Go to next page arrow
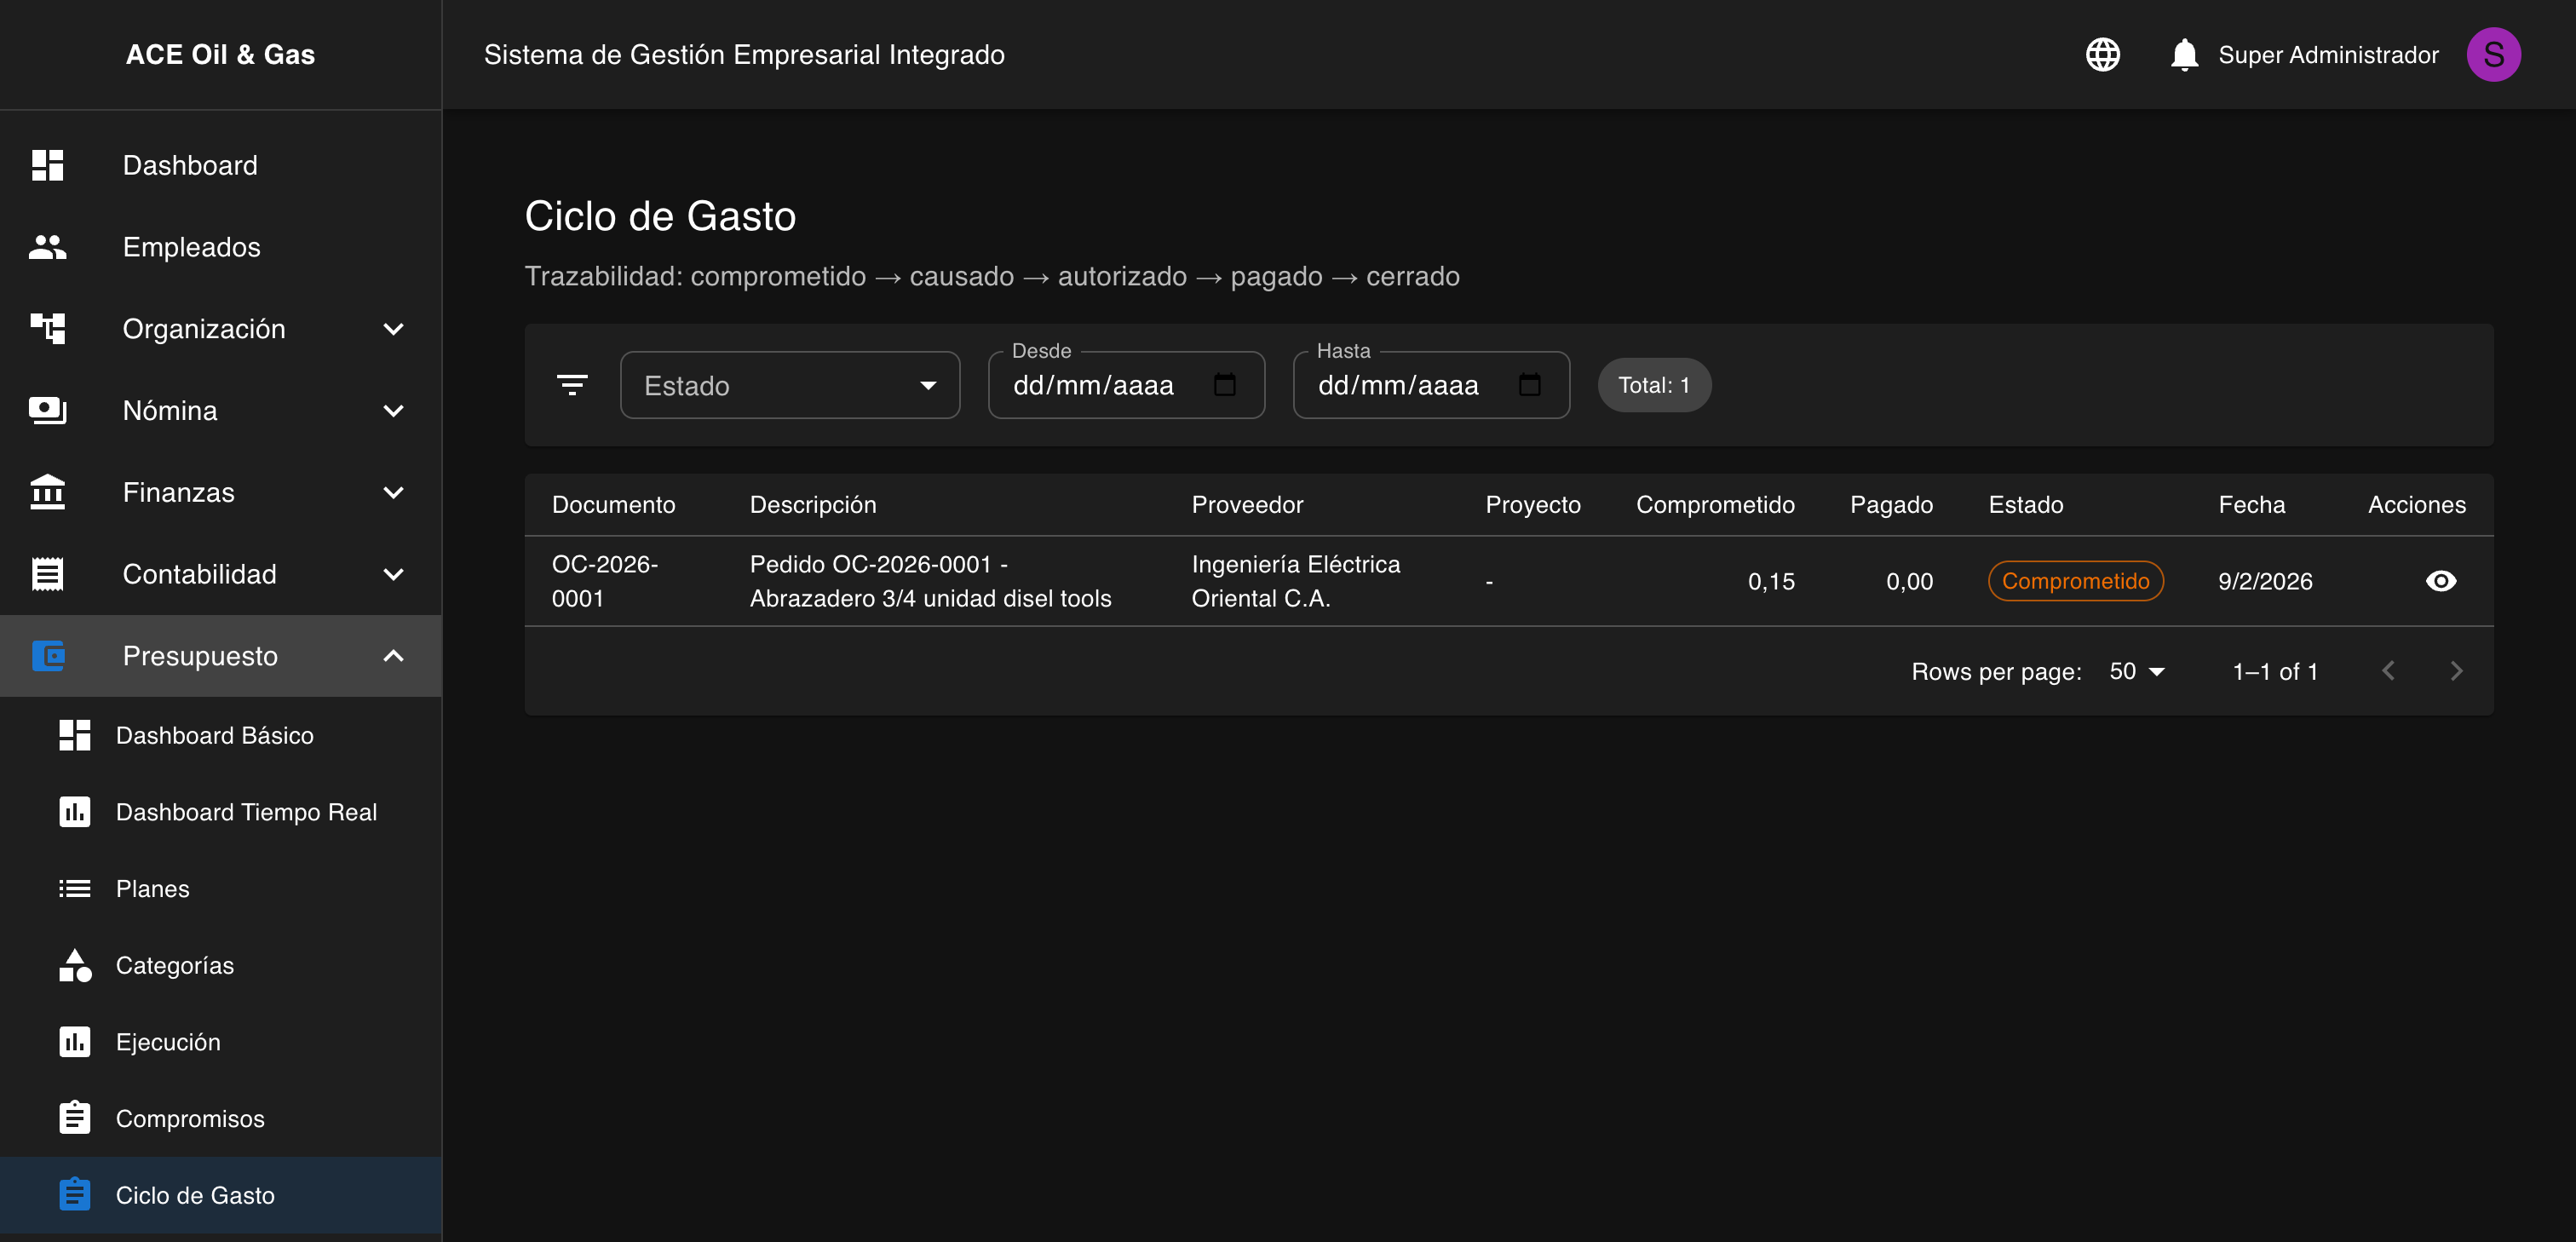 tap(2456, 671)
